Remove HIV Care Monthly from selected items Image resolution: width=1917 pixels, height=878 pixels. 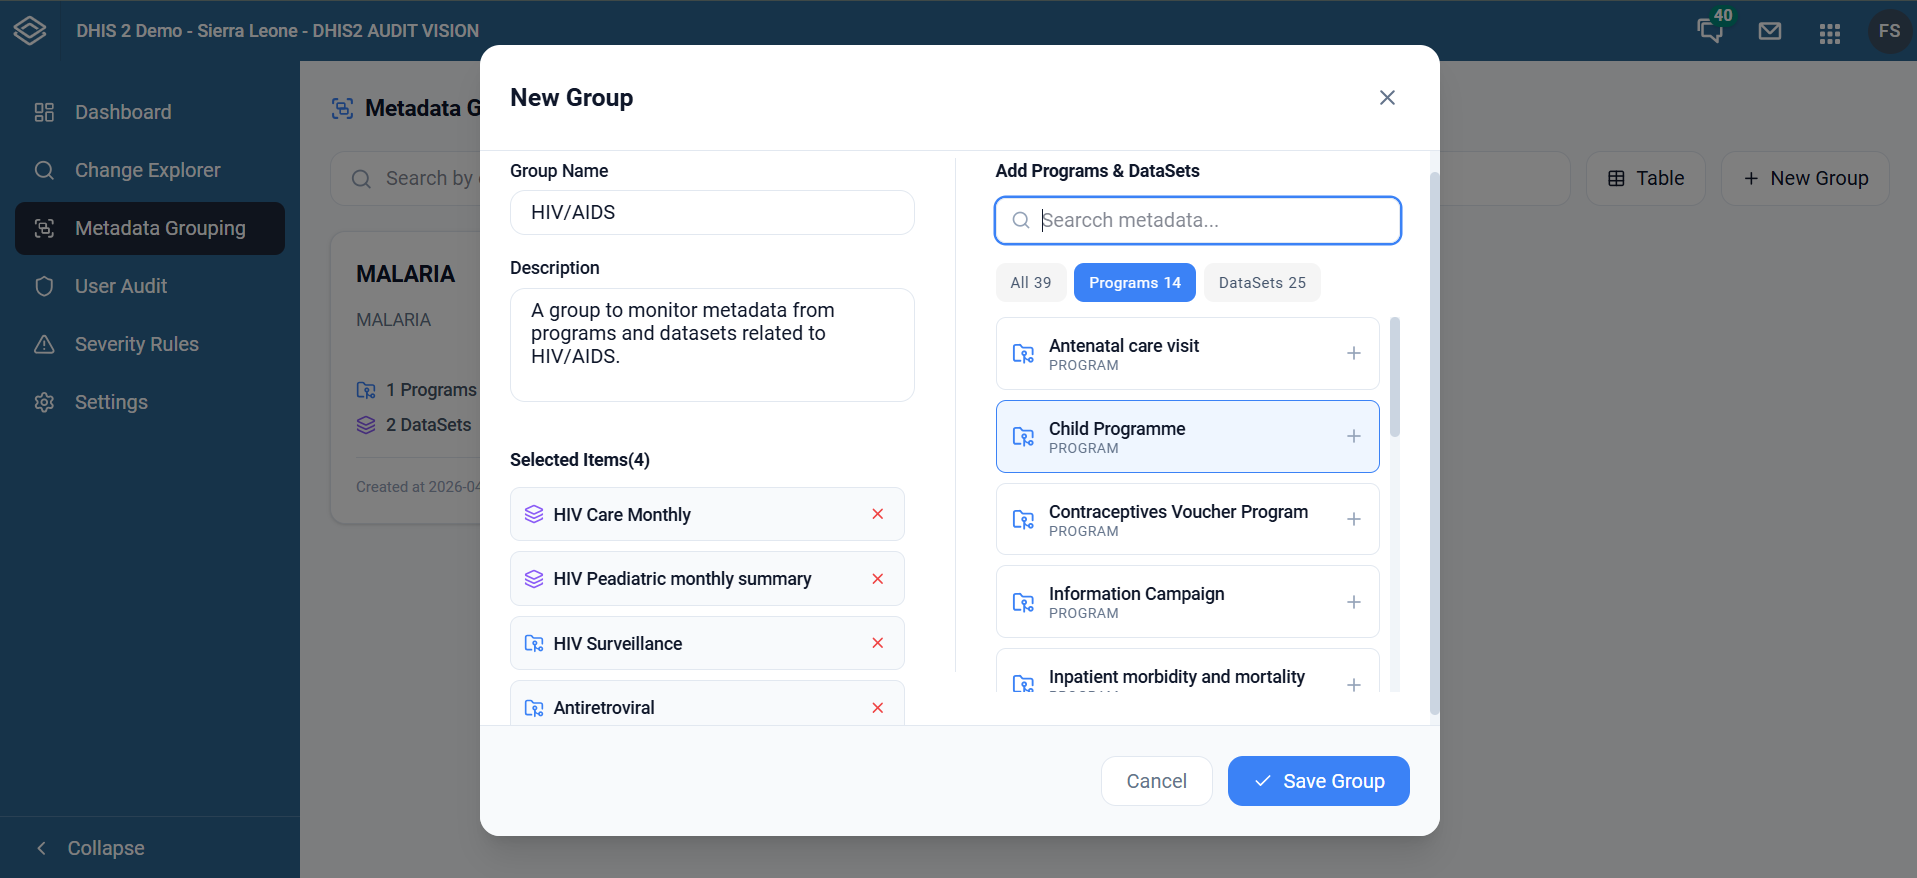(878, 514)
